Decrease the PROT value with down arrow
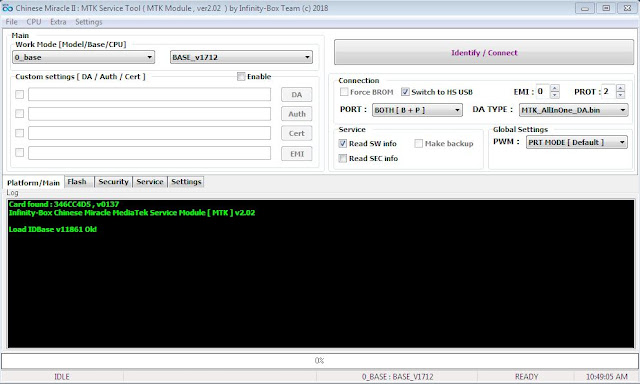This screenshot has height=384, width=640. pos(620,95)
